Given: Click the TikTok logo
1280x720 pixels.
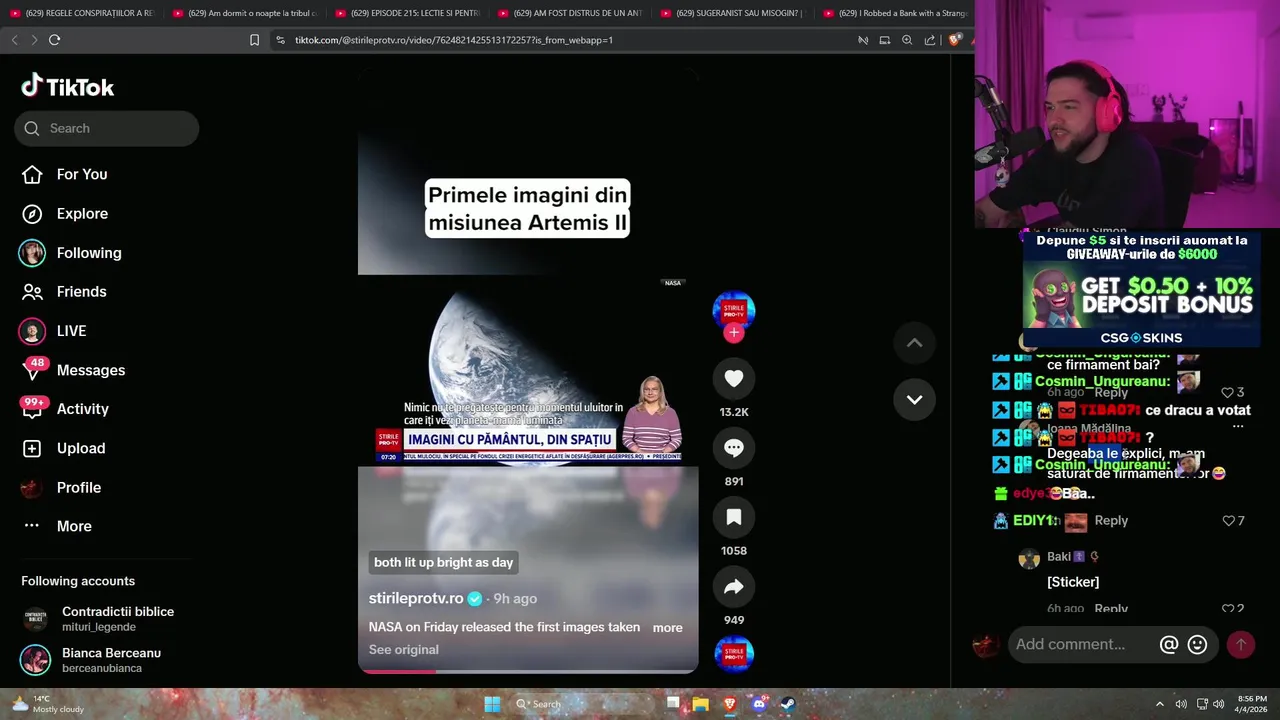Looking at the screenshot, I should (68, 87).
